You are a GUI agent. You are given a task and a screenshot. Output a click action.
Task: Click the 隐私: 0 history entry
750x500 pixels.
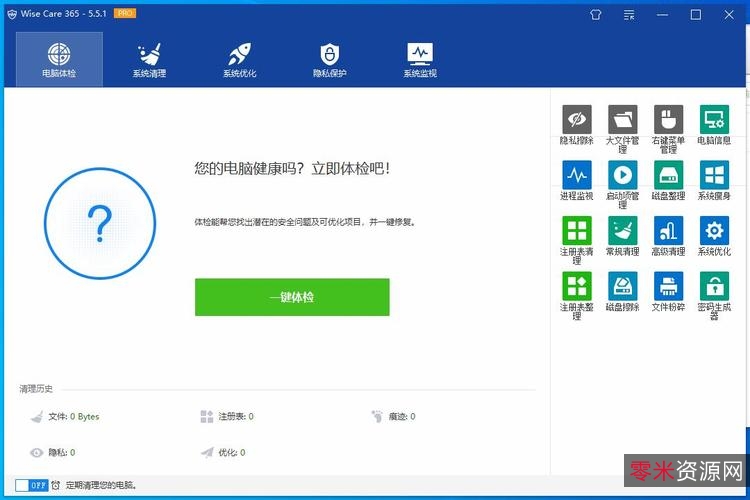coord(62,453)
